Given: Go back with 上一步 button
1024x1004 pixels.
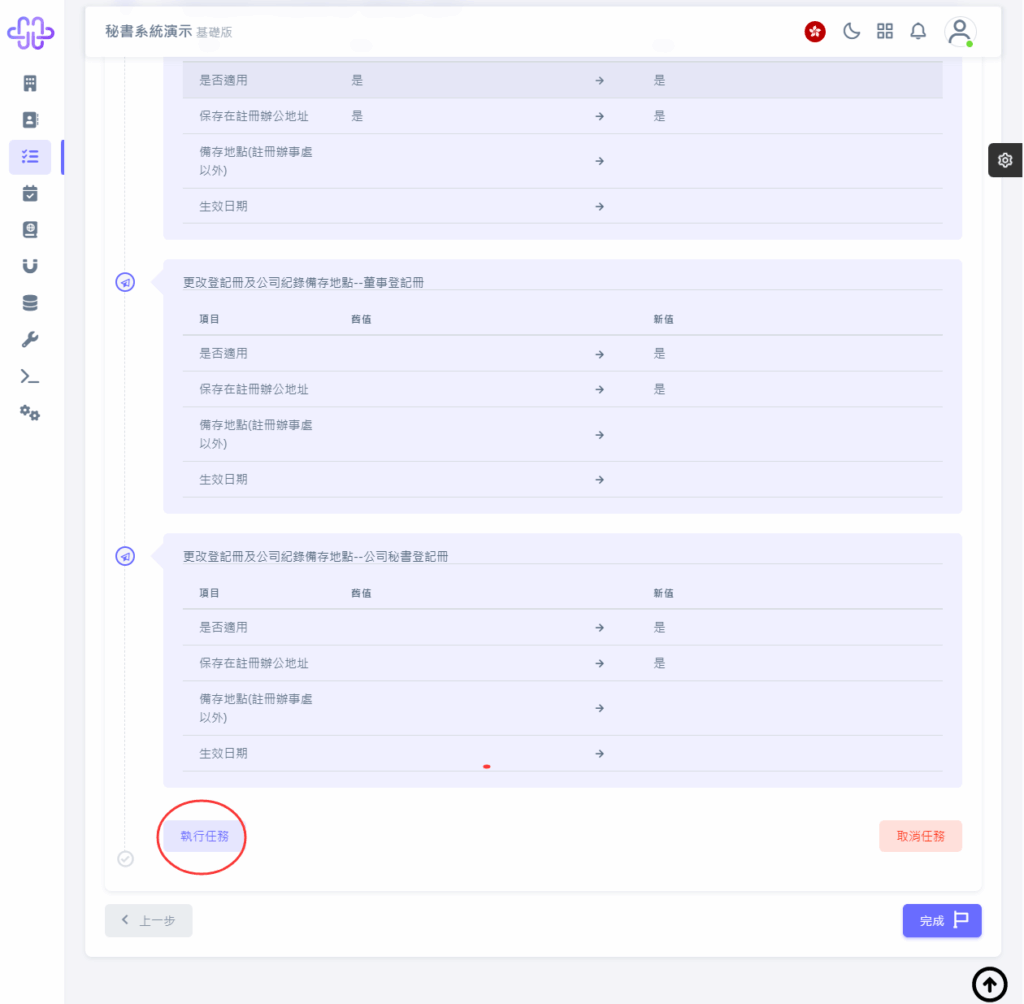Looking at the screenshot, I should pyautogui.click(x=149, y=920).
